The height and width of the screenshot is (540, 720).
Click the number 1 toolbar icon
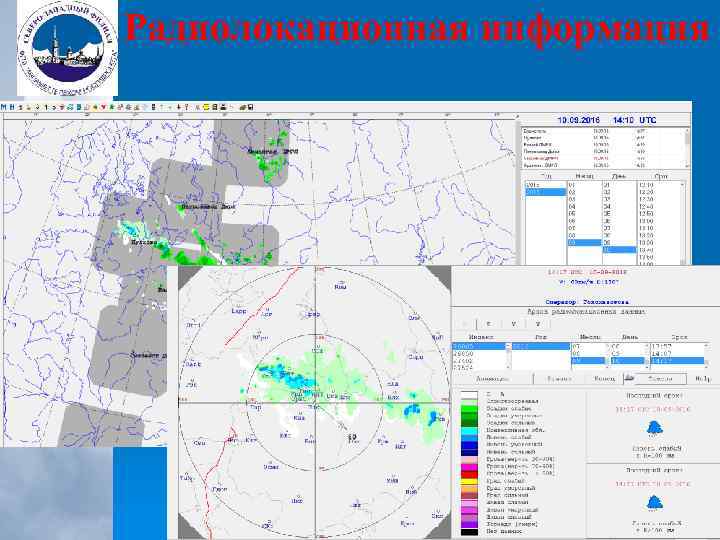(x=46, y=107)
